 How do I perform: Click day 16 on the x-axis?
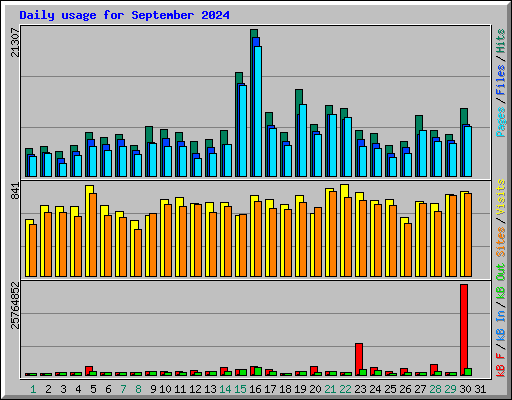pyautogui.click(x=255, y=389)
